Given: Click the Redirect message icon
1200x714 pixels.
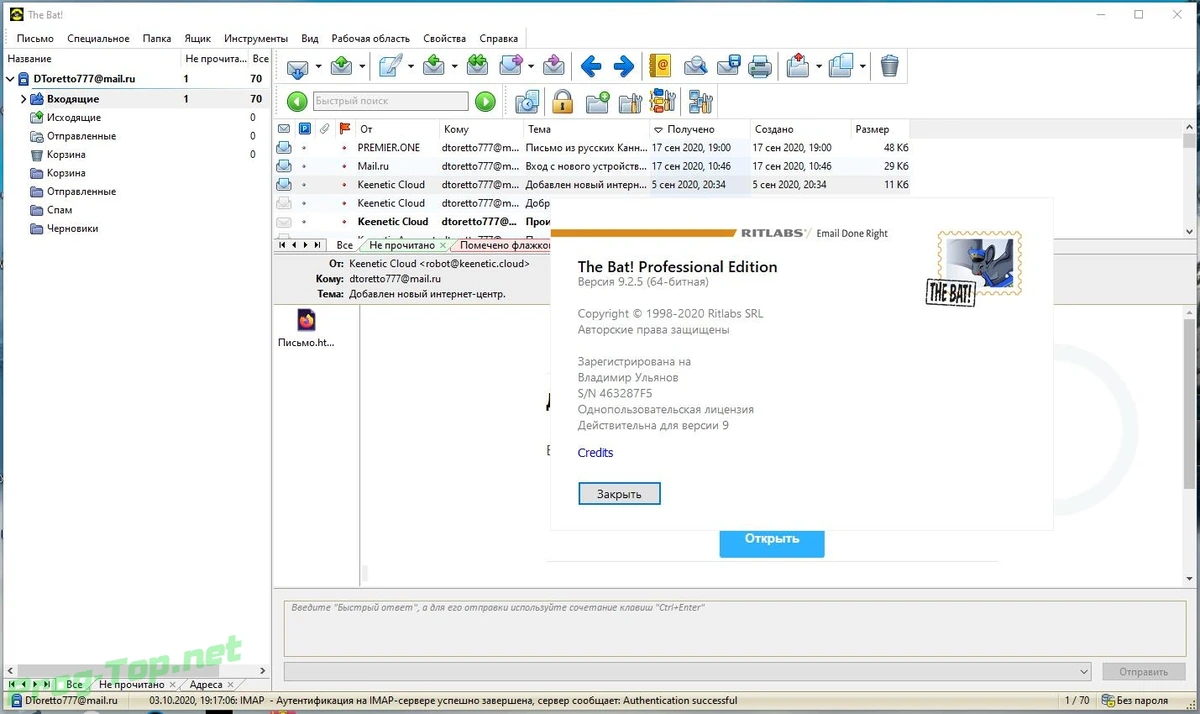Looking at the screenshot, I should [x=554, y=67].
